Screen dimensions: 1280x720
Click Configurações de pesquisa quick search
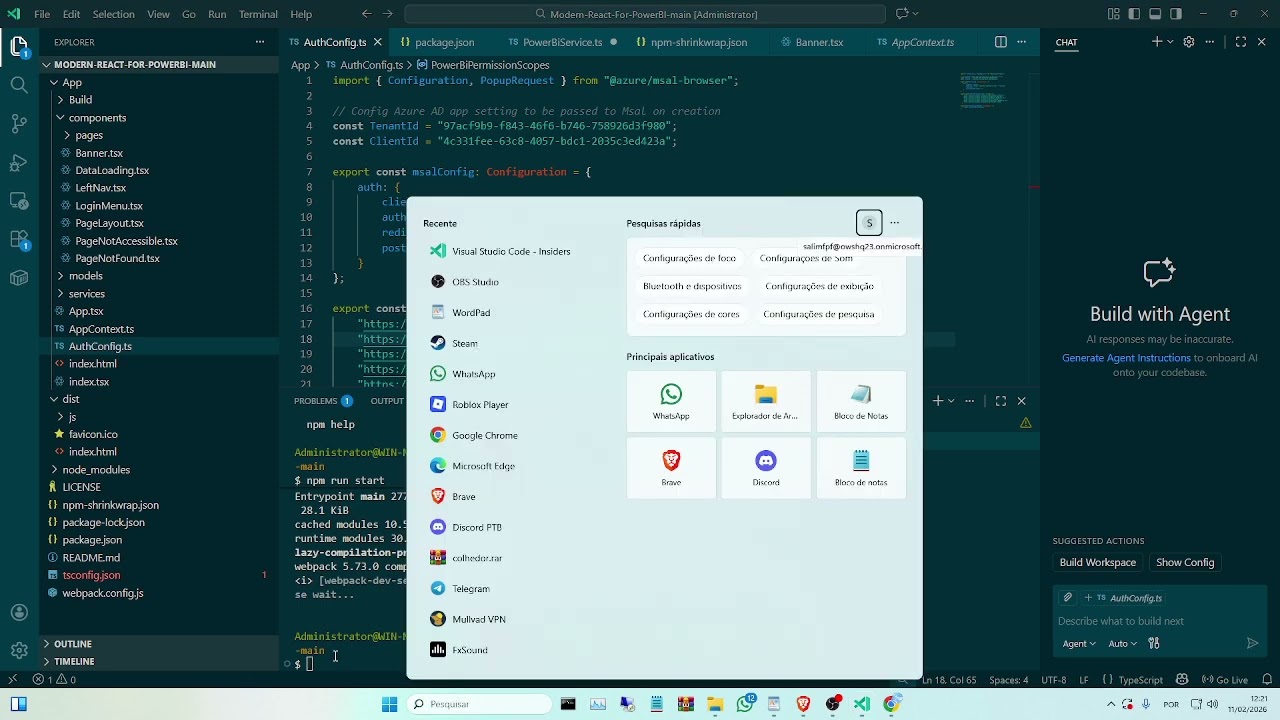coord(818,314)
